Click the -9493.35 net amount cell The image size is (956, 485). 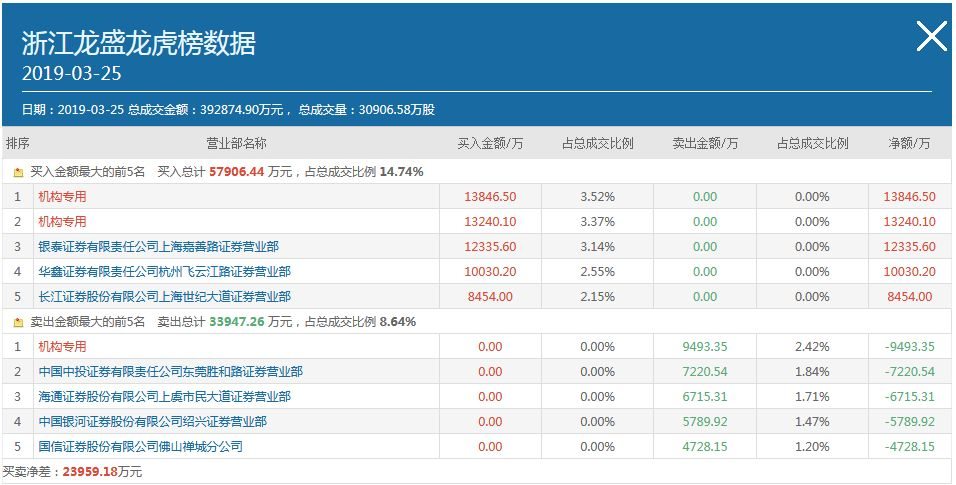(x=909, y=347)
